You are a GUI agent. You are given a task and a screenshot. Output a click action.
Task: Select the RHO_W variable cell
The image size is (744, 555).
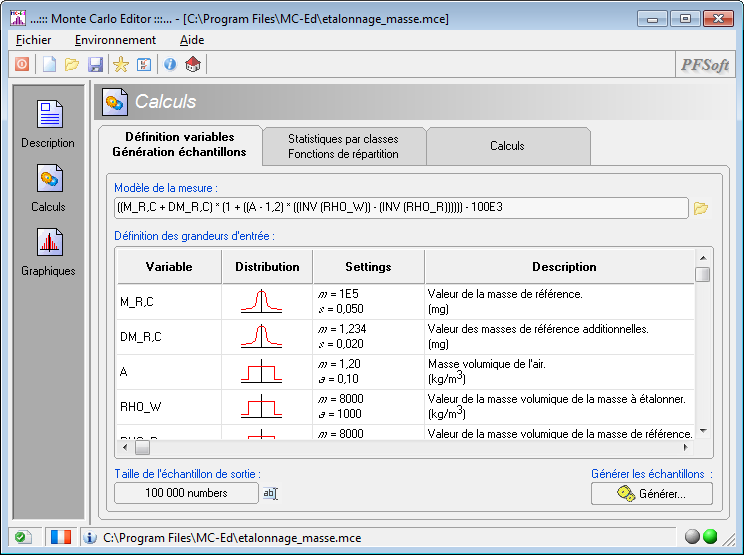tap(169, 407)
